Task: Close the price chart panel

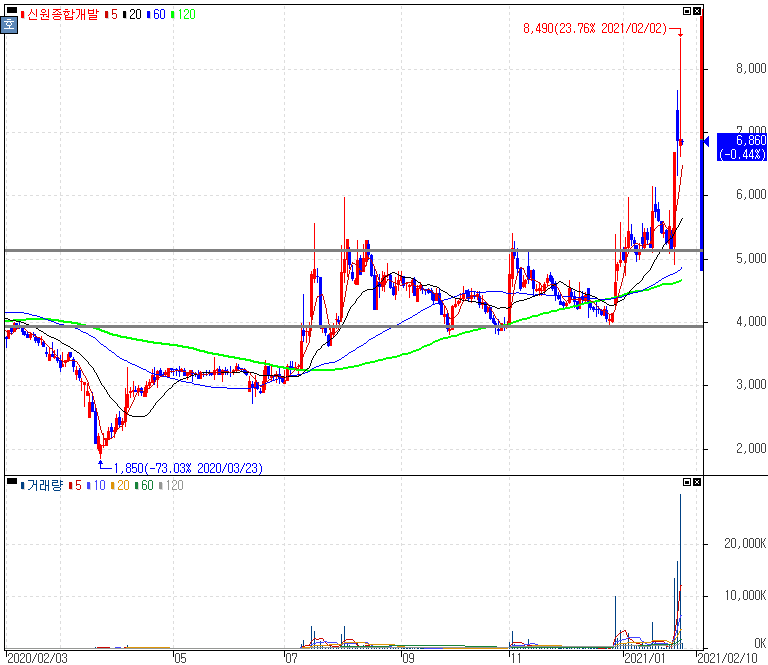Action: click(697, 11)
